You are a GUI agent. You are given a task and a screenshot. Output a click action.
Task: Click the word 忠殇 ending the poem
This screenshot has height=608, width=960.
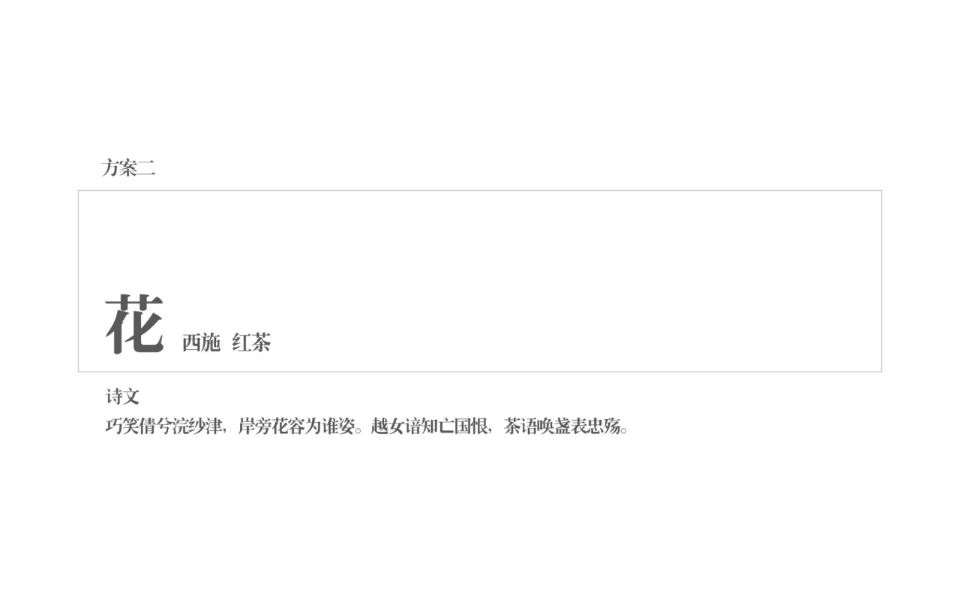(x=604, y=426)
